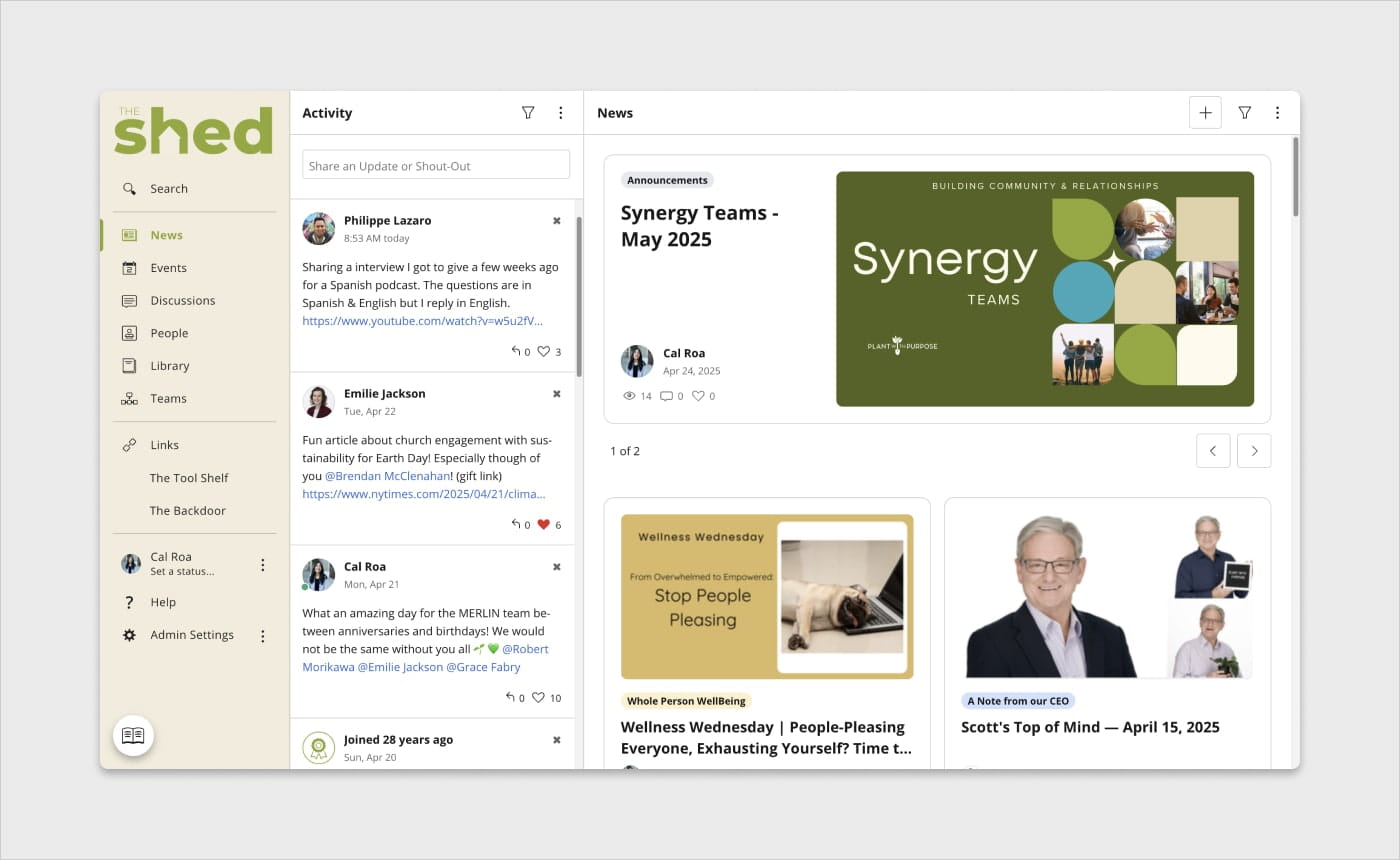
Task: Click the book icon floating button
Action: pos(133,736)
